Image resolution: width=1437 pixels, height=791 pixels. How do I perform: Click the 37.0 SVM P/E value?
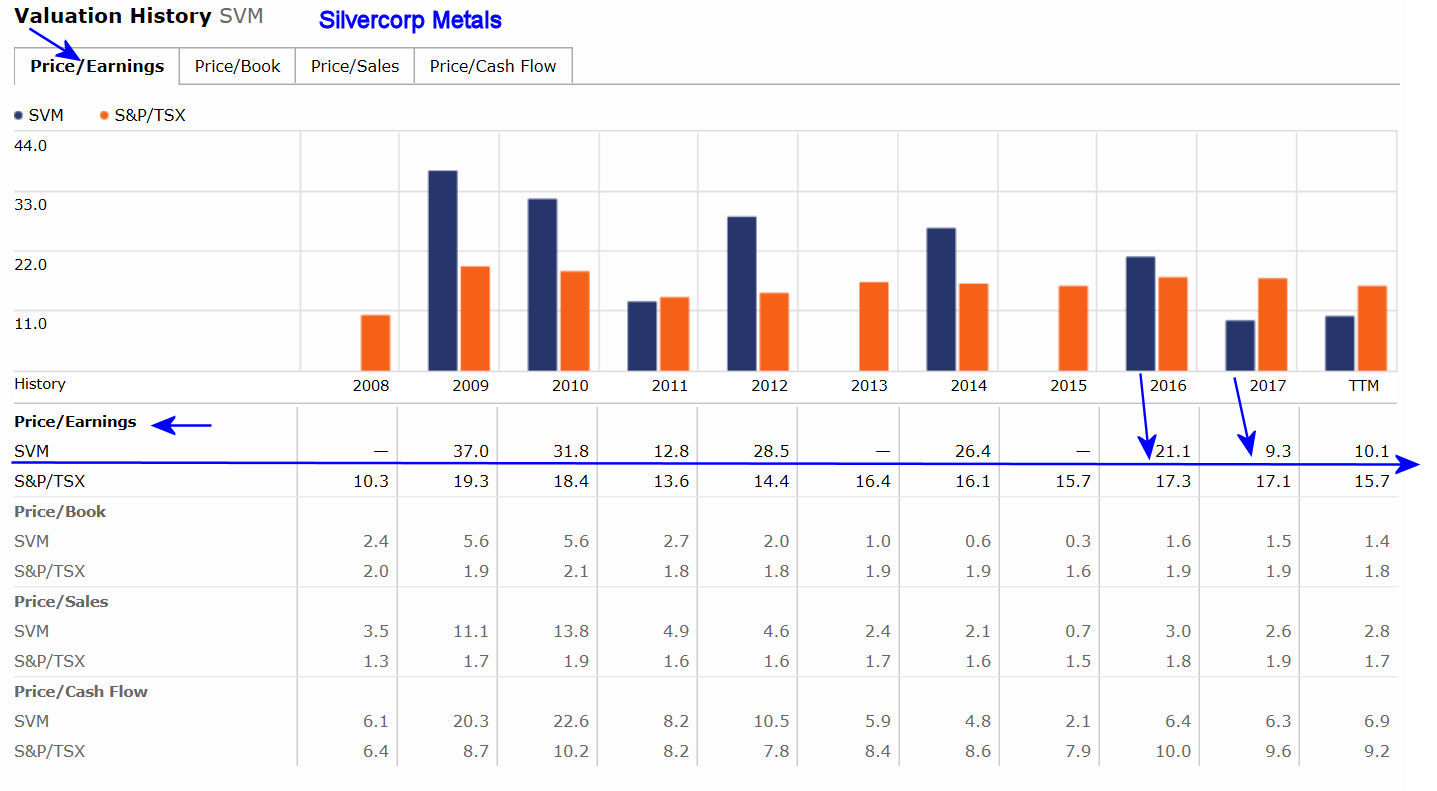coord(472,452)
